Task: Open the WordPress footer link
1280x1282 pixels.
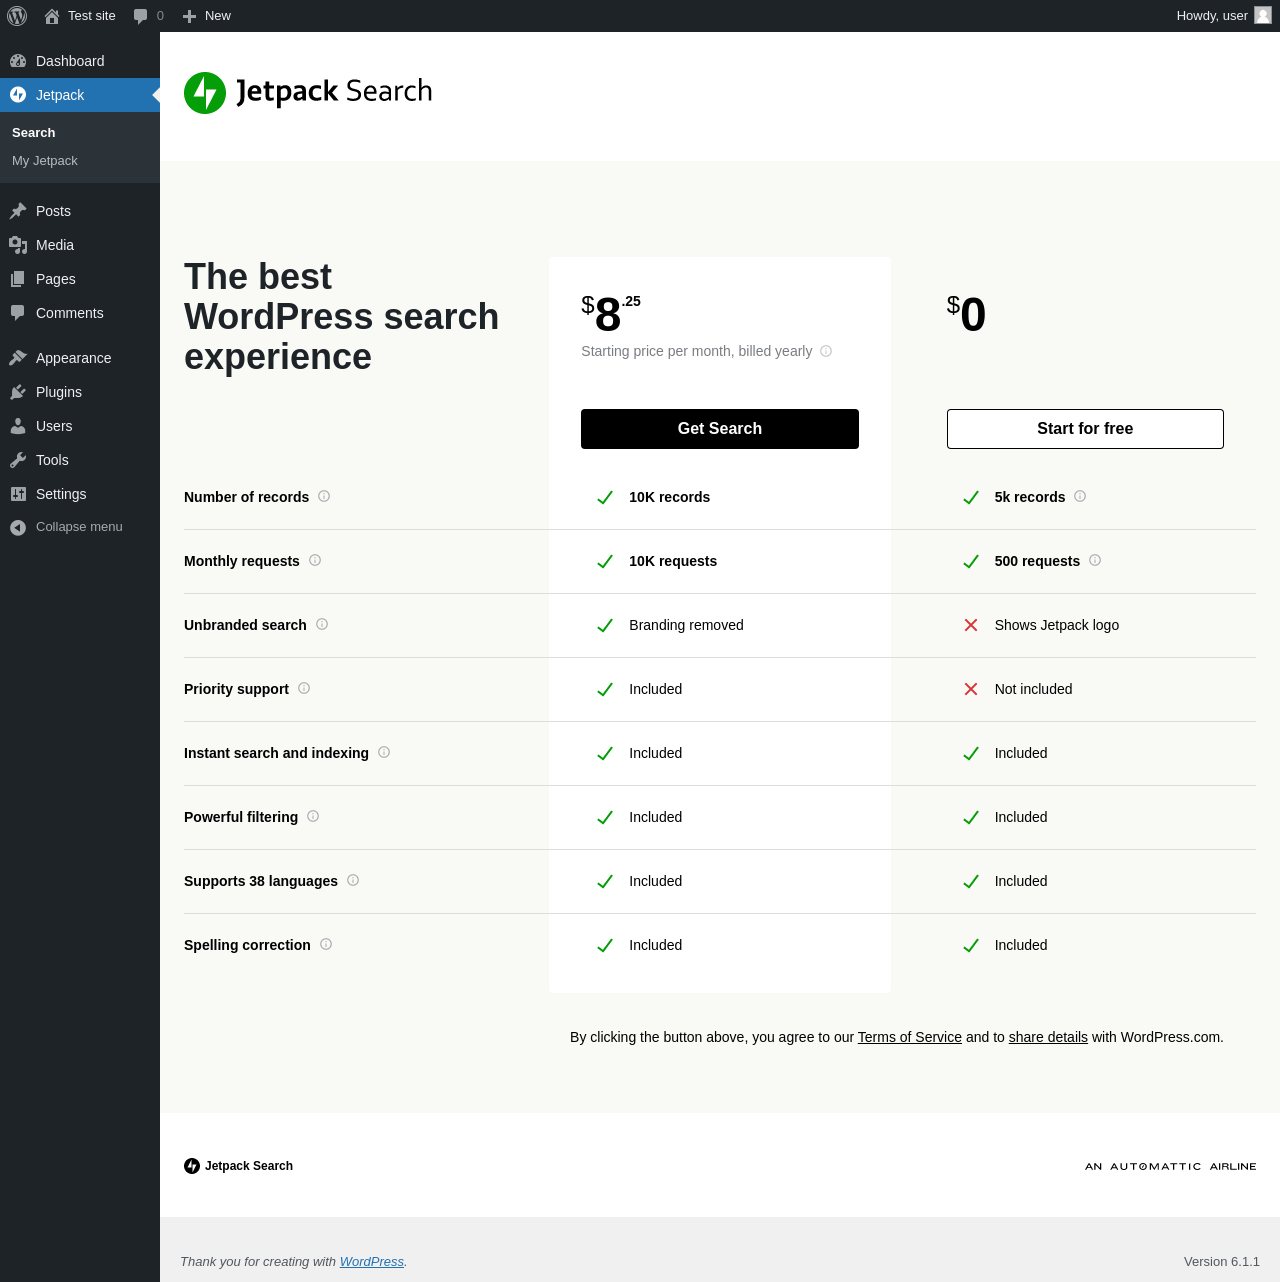Action: 372,1262
